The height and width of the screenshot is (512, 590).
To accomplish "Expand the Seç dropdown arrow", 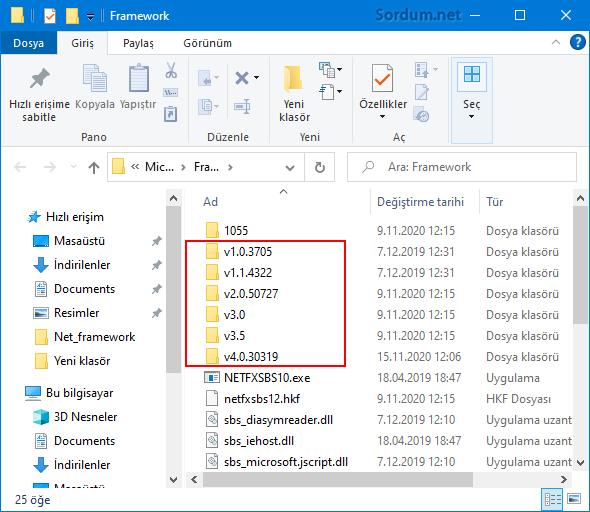I will [471, 117].
